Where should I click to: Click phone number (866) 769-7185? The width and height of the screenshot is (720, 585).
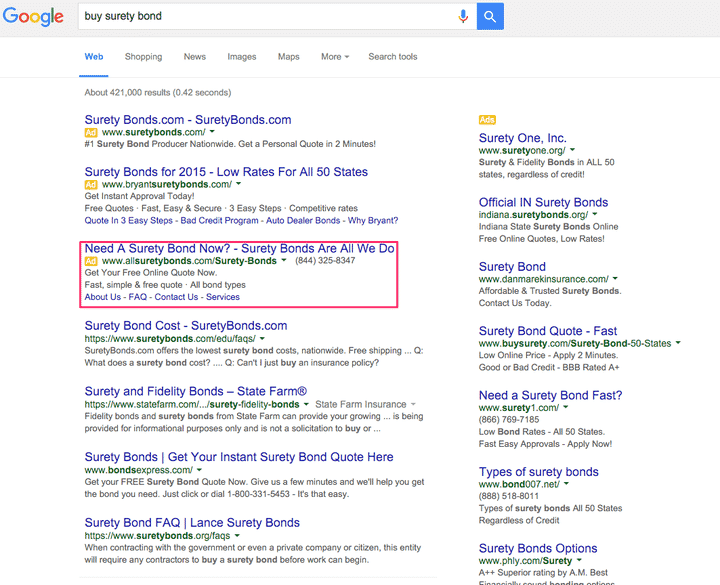[509, 419]
